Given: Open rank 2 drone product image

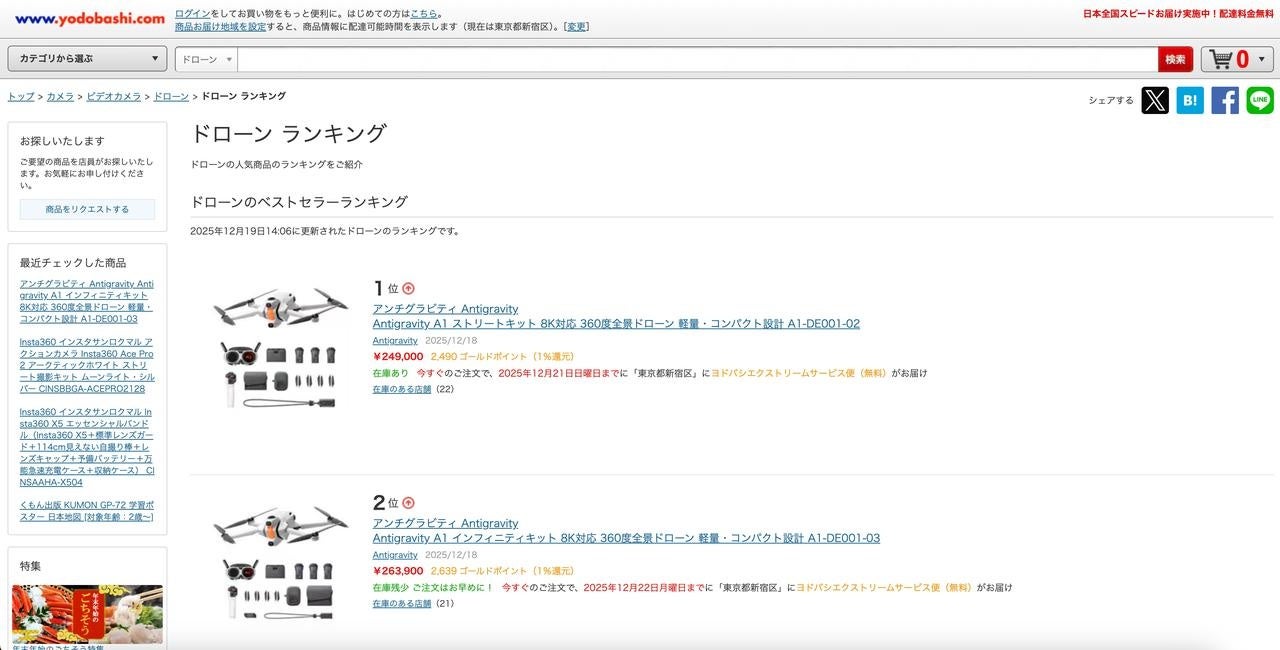Looking at the screenshot, I should coord(281,562).
